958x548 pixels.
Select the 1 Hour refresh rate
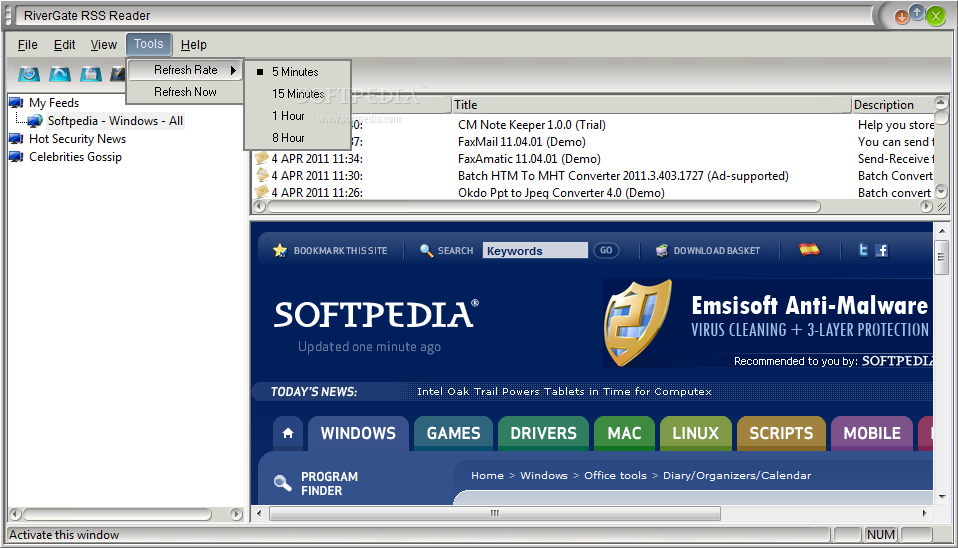click(x=298, y=116)
